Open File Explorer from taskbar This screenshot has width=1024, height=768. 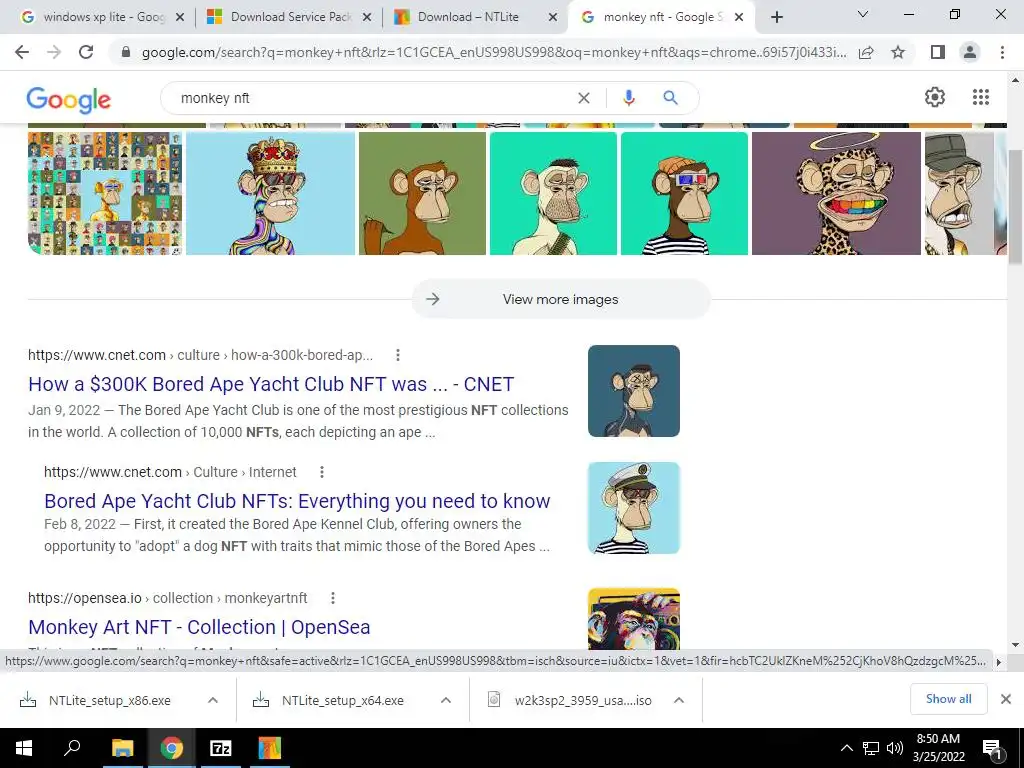(122, 748)
